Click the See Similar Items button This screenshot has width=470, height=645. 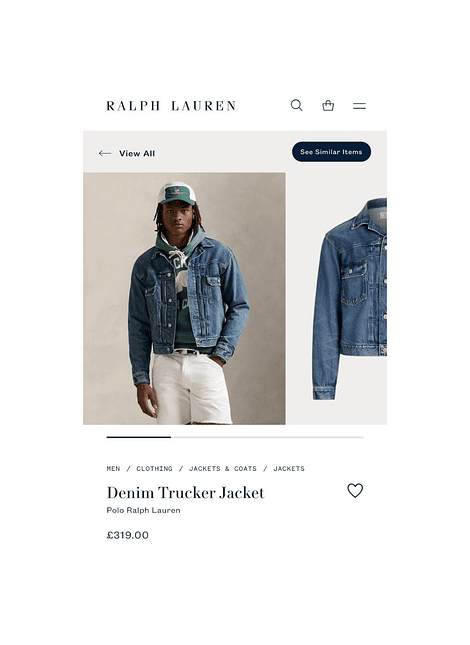point(331,152)
